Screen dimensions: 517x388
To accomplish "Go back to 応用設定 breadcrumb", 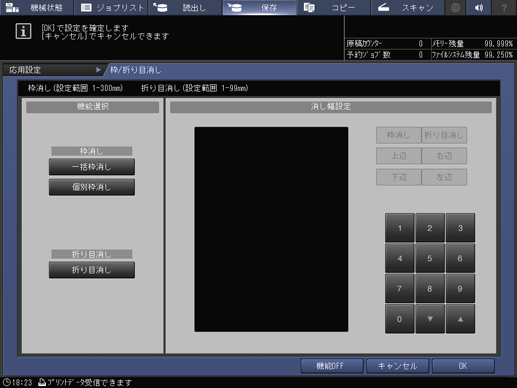I will 53,70.
